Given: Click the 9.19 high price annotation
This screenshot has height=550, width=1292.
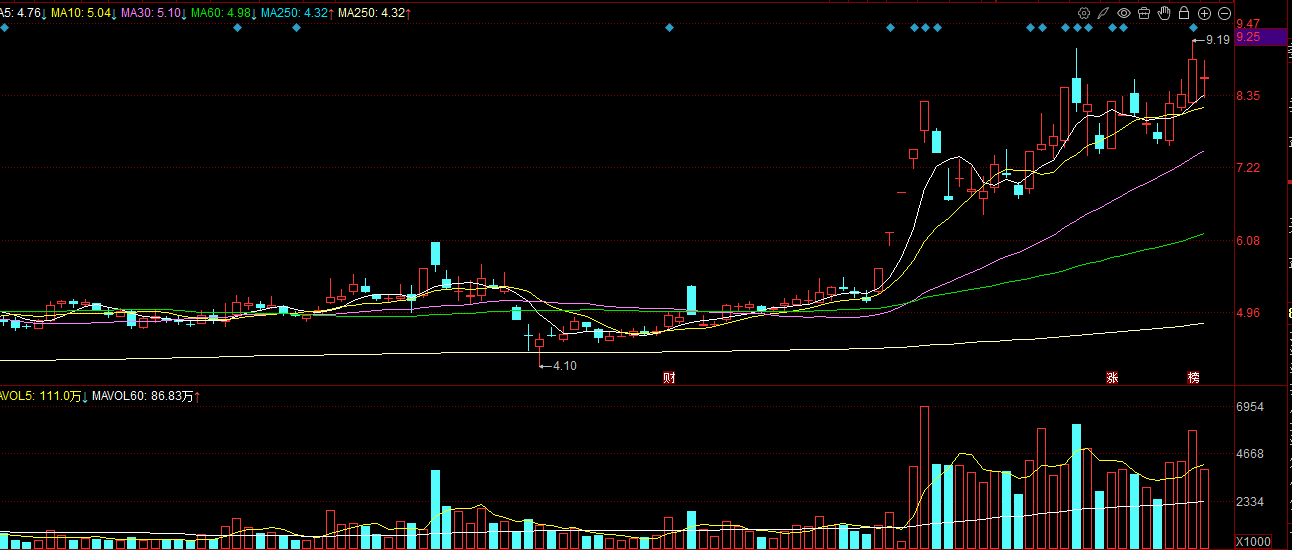Looking at the screenshot, I should click(1217, 40).
